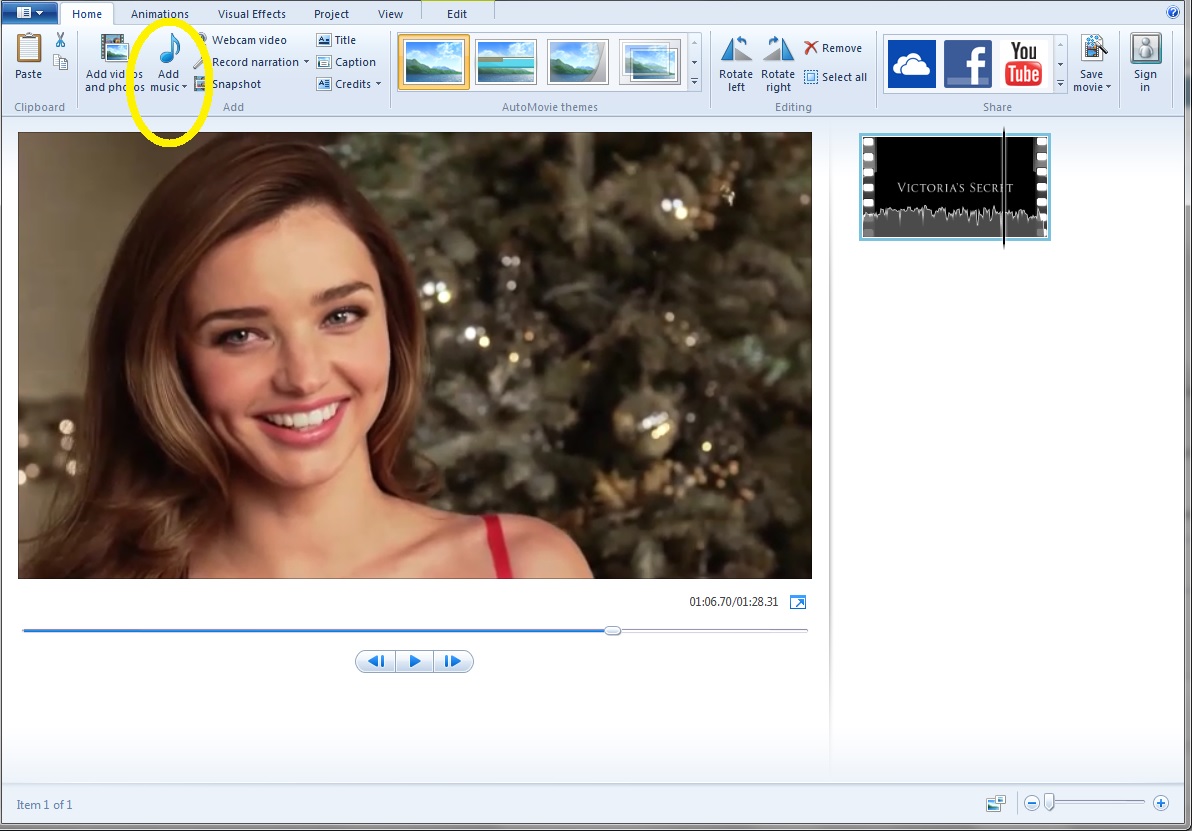This screenshot has width=1192, height=831.
Task: Click the Save movie icon
Action: 1092,50
